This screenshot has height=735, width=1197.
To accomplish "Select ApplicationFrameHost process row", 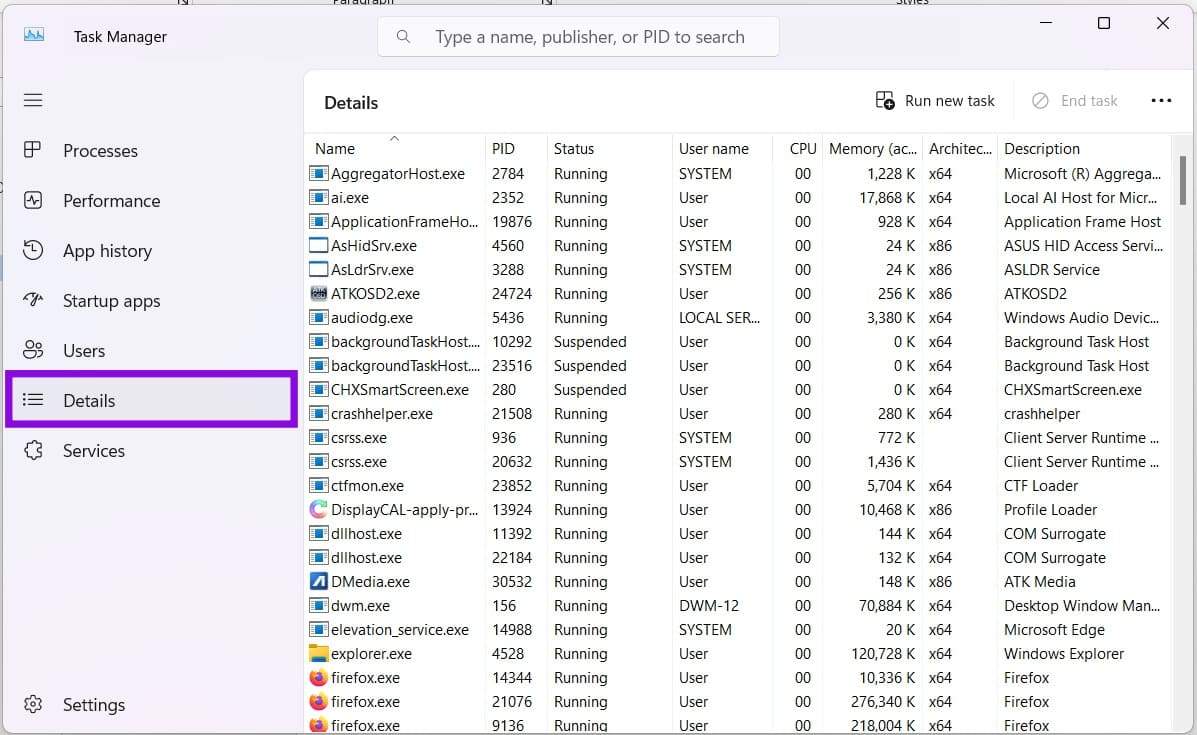I will [738, 222].
